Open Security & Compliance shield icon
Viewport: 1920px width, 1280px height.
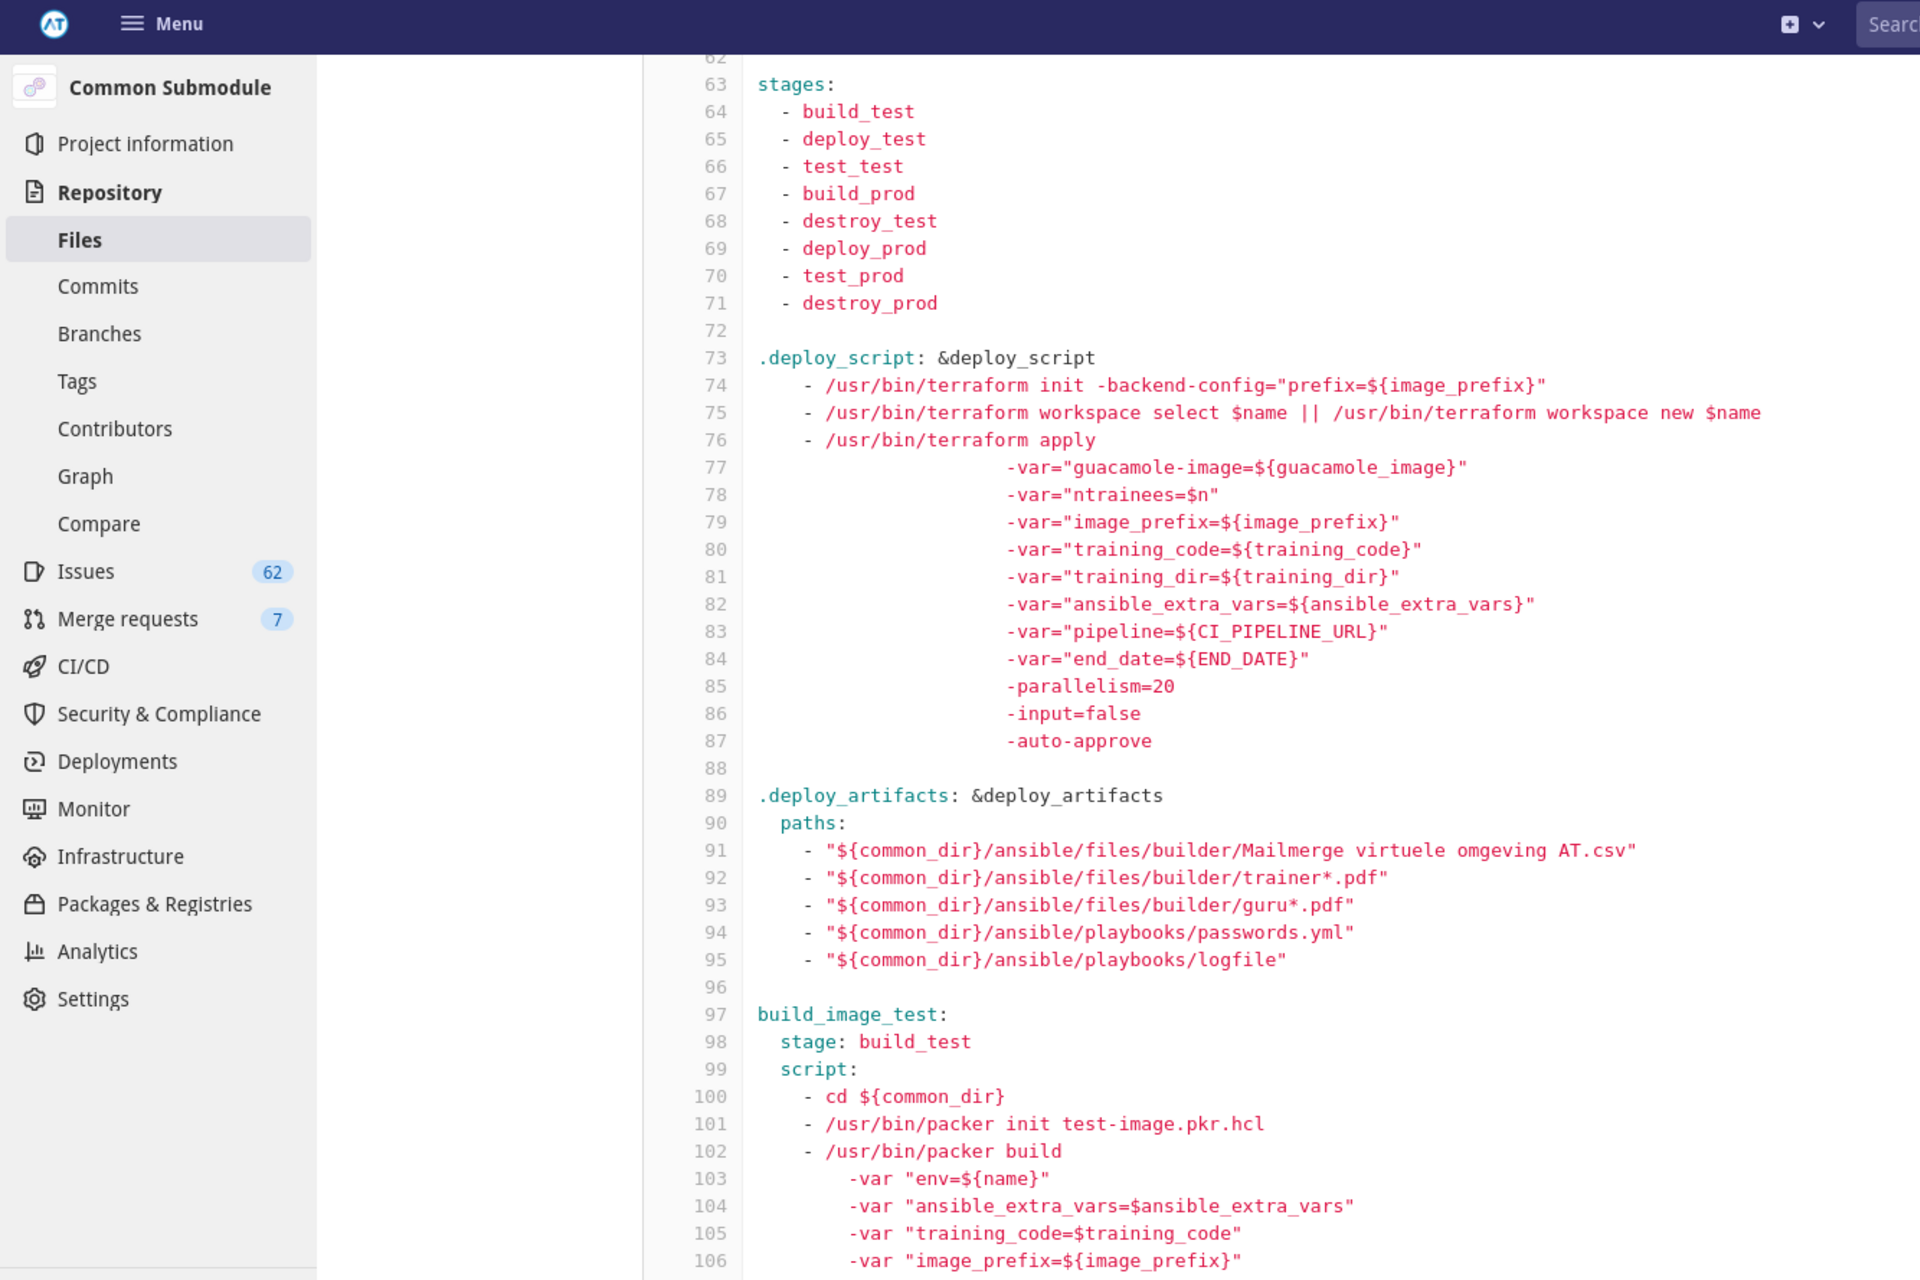tap(35, 714)
